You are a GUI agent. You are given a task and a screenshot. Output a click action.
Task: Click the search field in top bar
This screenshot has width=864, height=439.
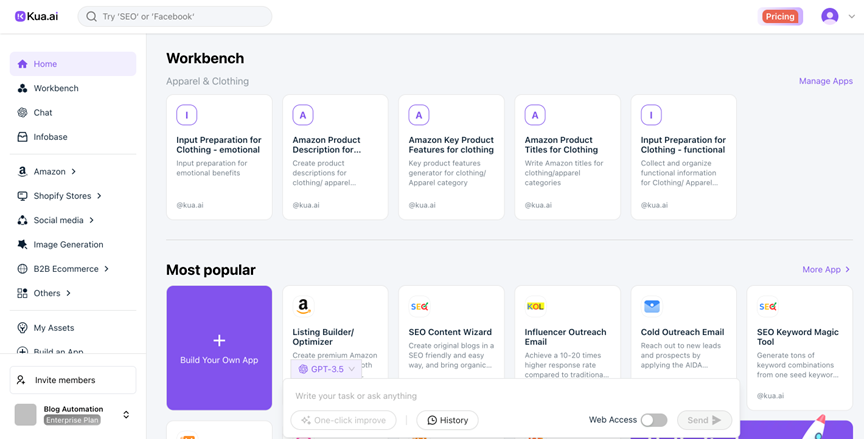pyautogui.click(x=175, y=16)
